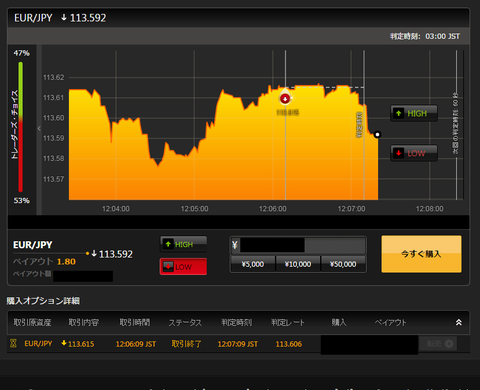The image size is (480, 390).
Task: Click the LOW button on the chart
Action: pyautogui.click(x=414, y=153)
